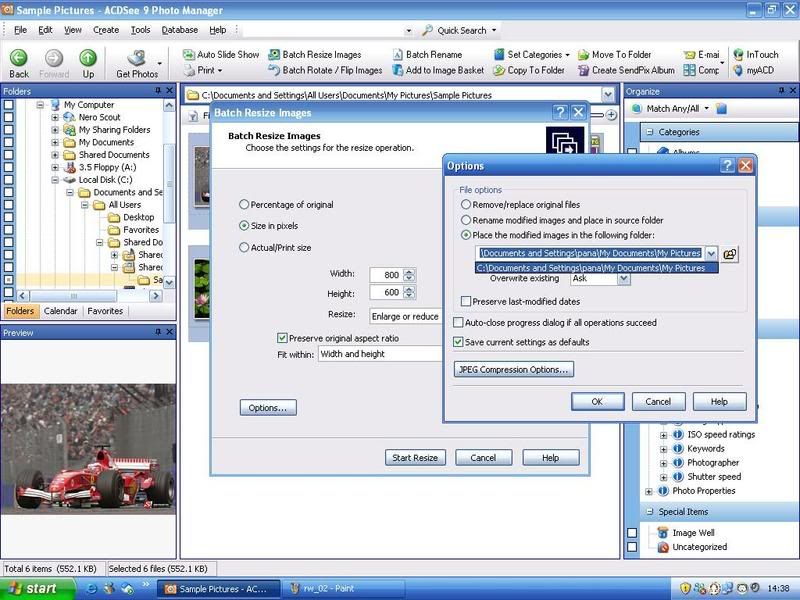Open Batch Rotate / Flip Images
The height and width of the screenshot is (600, 800).
325,70
